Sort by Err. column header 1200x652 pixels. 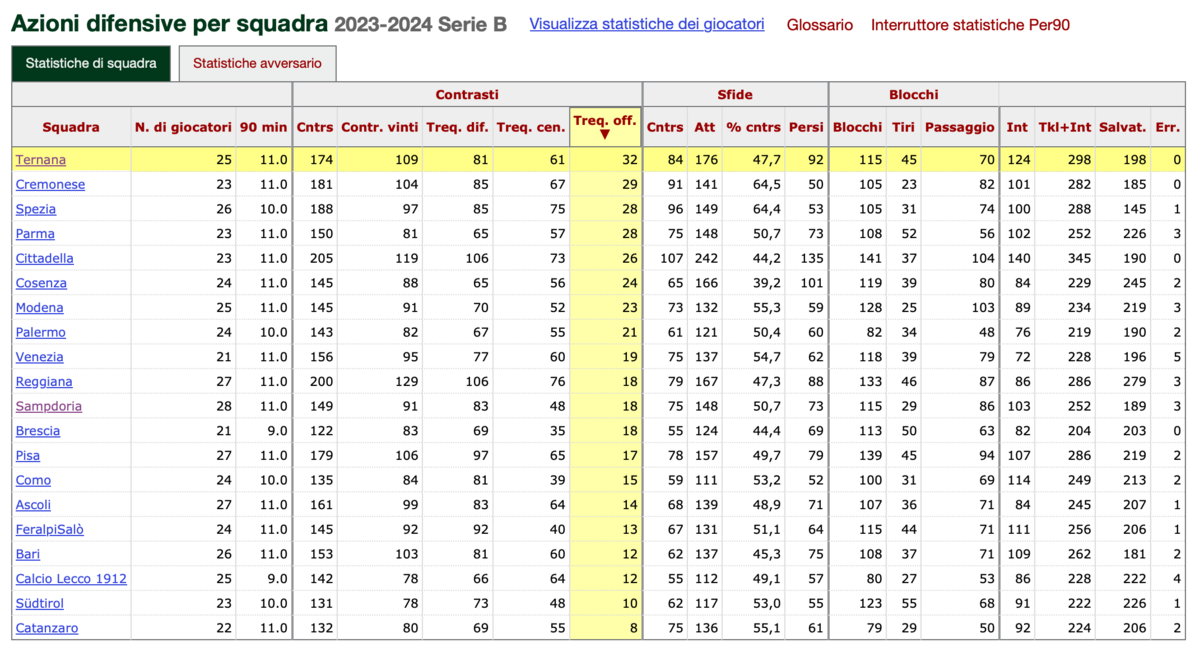1167,127
